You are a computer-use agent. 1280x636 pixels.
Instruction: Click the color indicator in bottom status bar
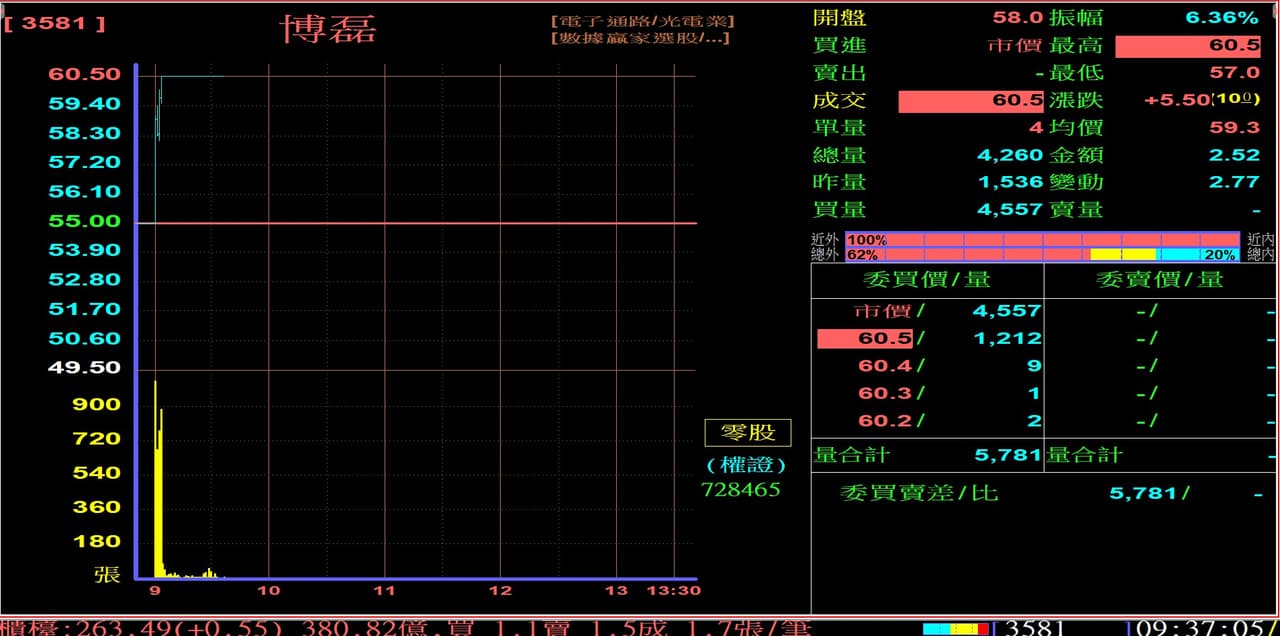(x=956, y=629)
